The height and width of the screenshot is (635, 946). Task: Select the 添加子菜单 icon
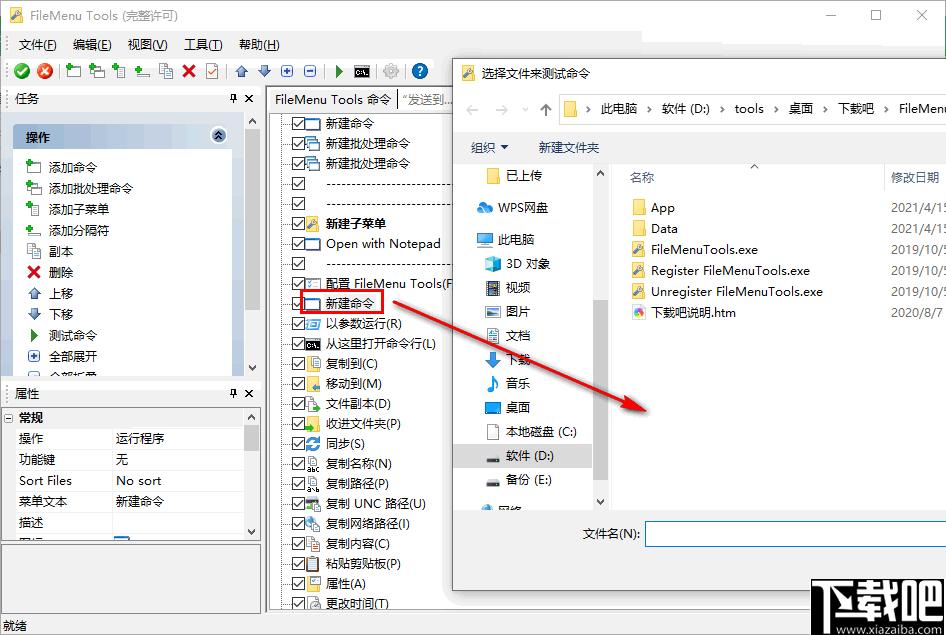tap(33, 208)
